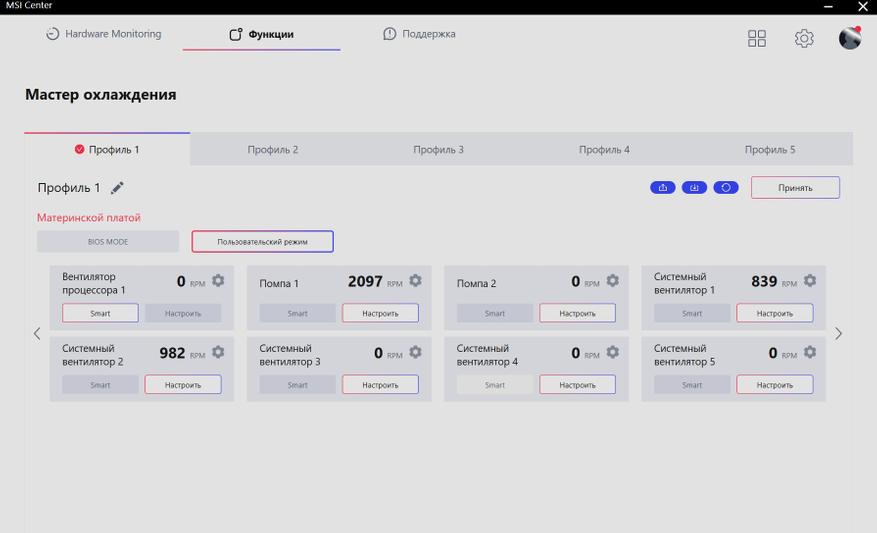Click Настроить for Помпа 1
Screen dimensions: 877x533
pos(380,313)
